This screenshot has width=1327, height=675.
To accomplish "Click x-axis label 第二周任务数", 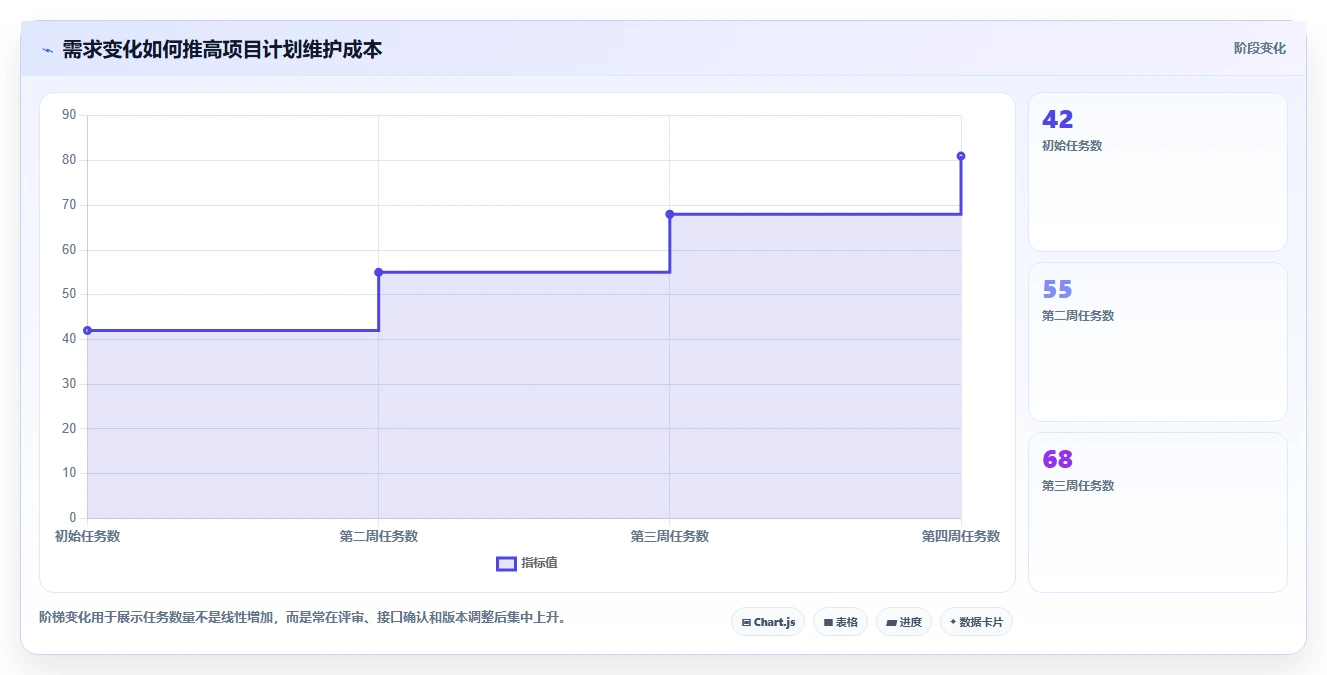I will (x=379, y=536).
